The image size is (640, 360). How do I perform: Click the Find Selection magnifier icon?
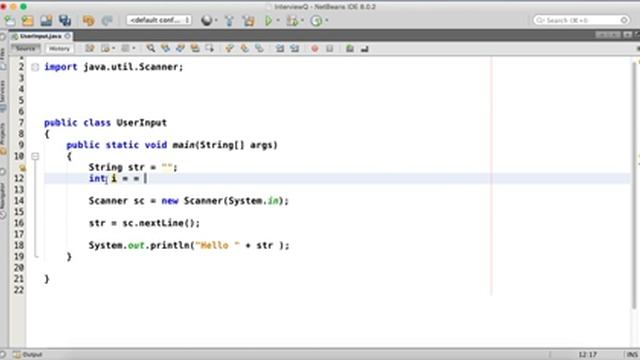point(151,49)
